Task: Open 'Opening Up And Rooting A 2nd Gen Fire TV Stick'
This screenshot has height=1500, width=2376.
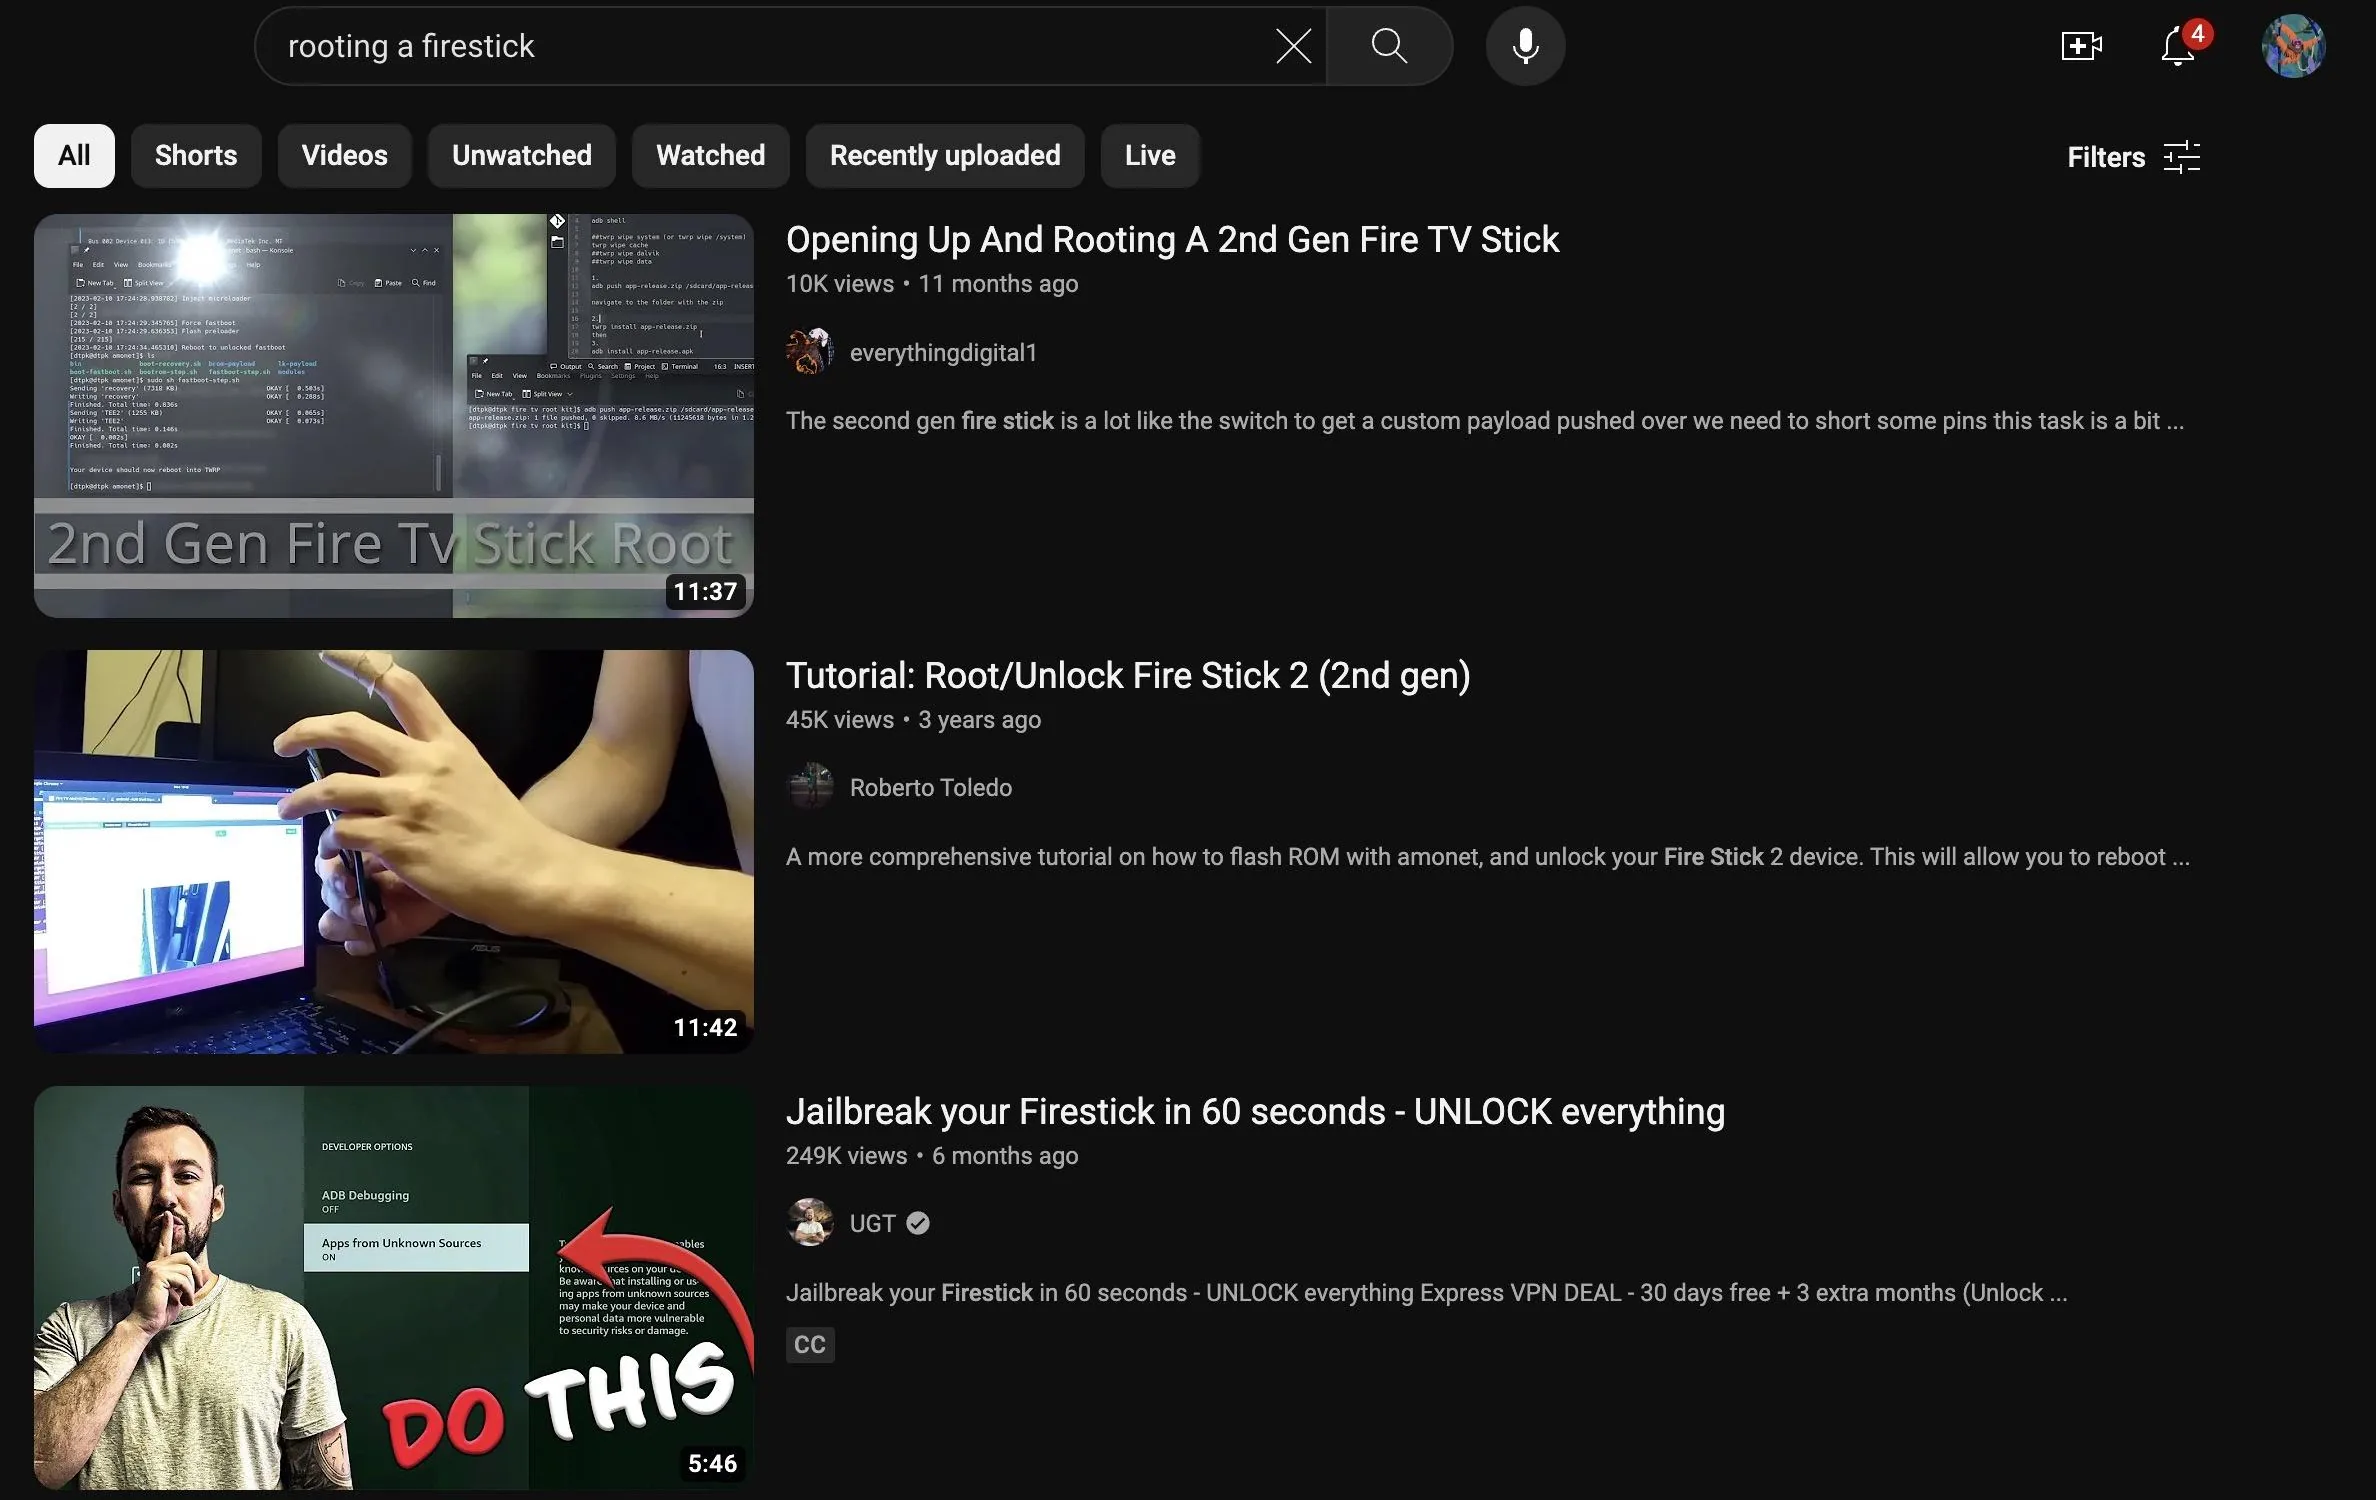Action: pyautogui.click(x=1172, y=240)
